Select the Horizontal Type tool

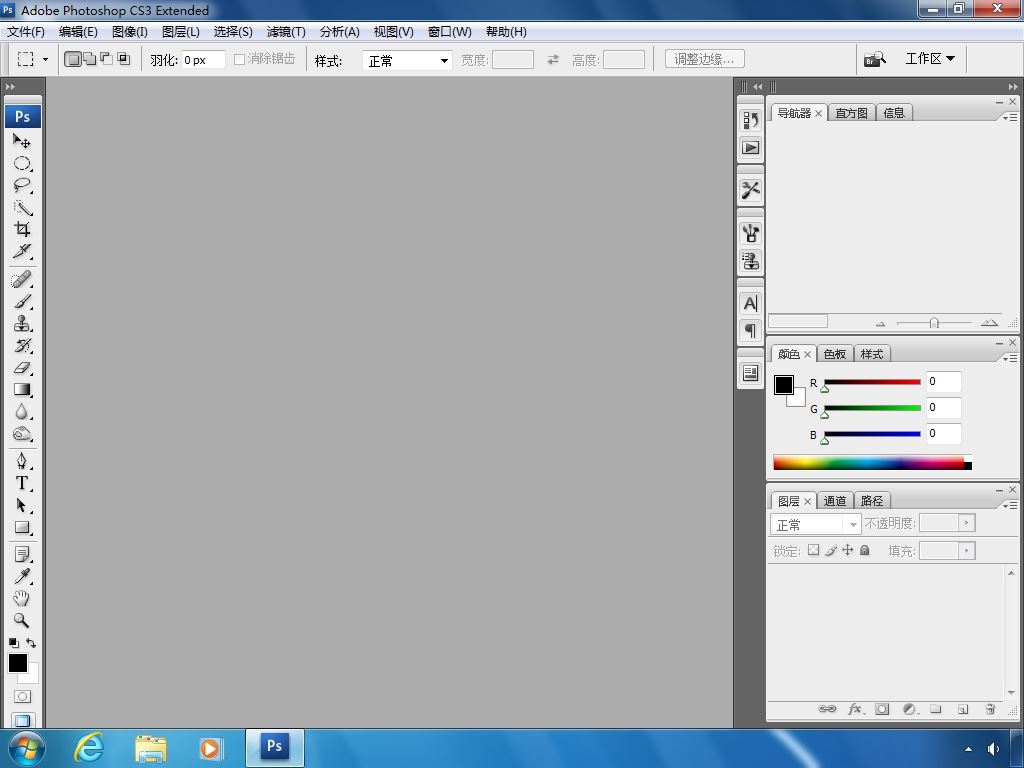[22, 483]
